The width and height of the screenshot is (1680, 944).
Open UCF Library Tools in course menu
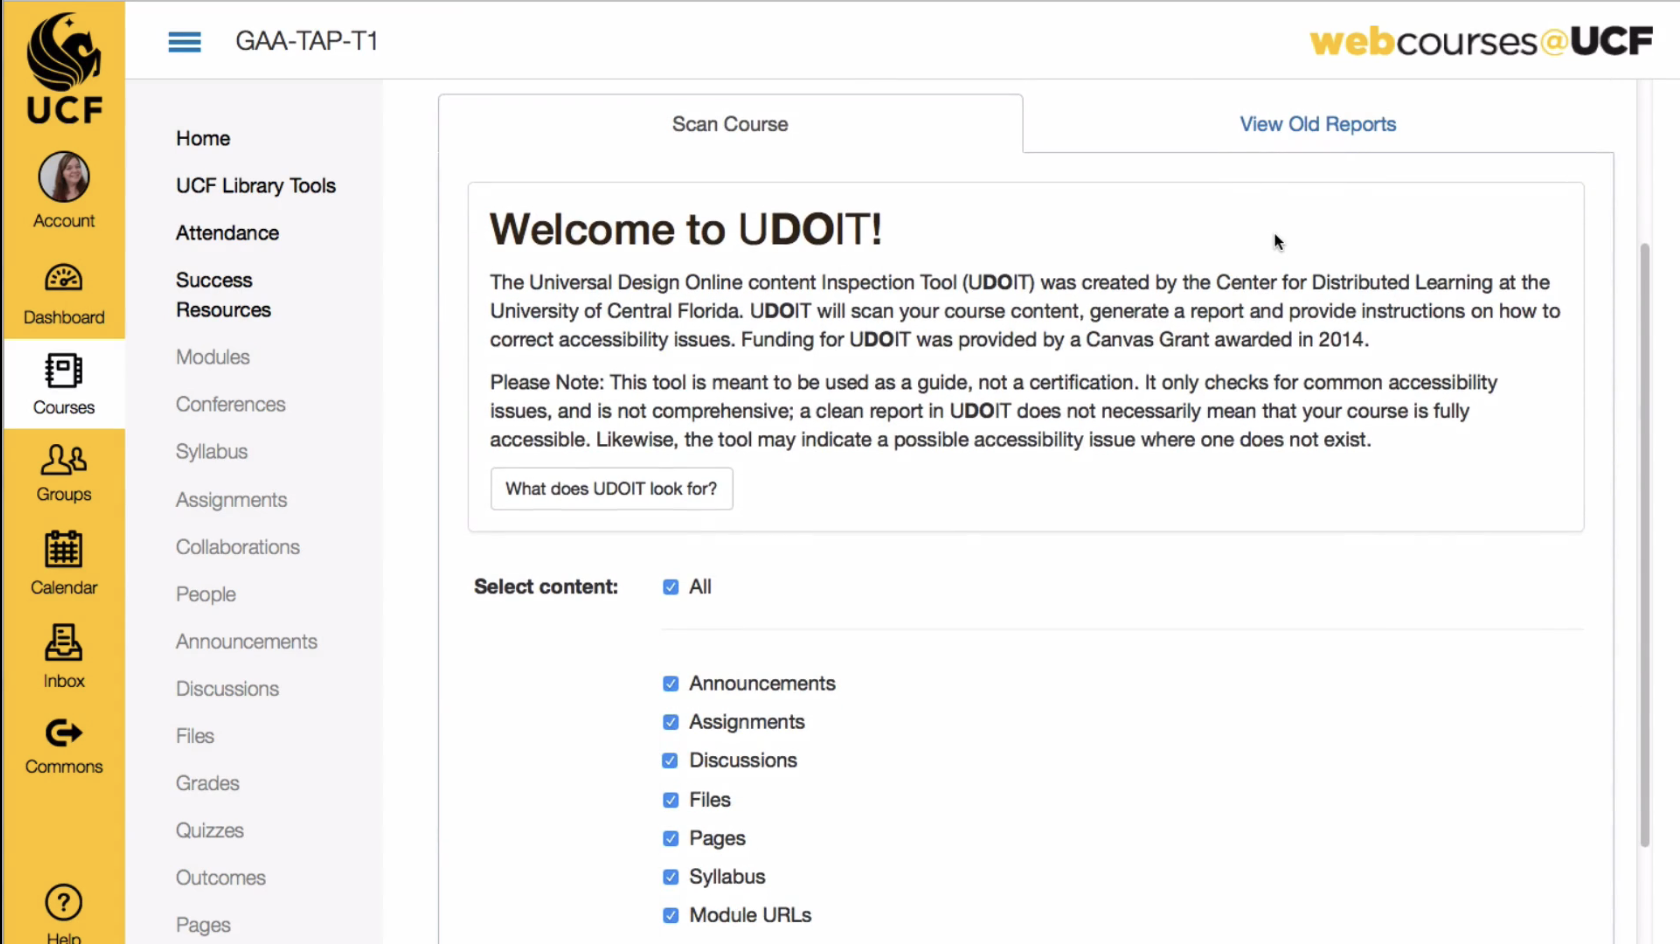pyautogui.click(x=256, y=186)
